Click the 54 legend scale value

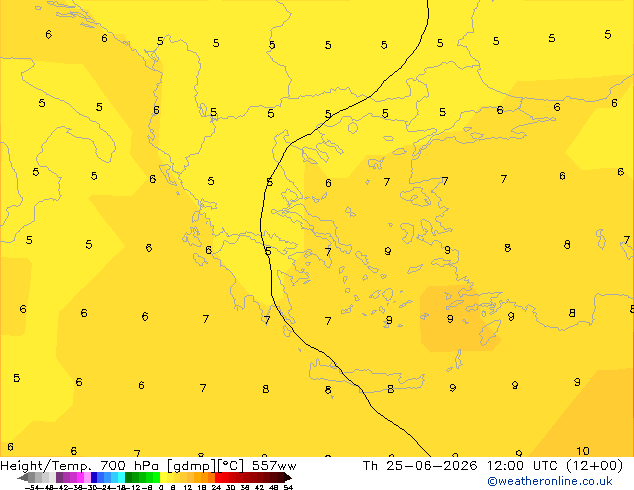click(x=288, y=487)
